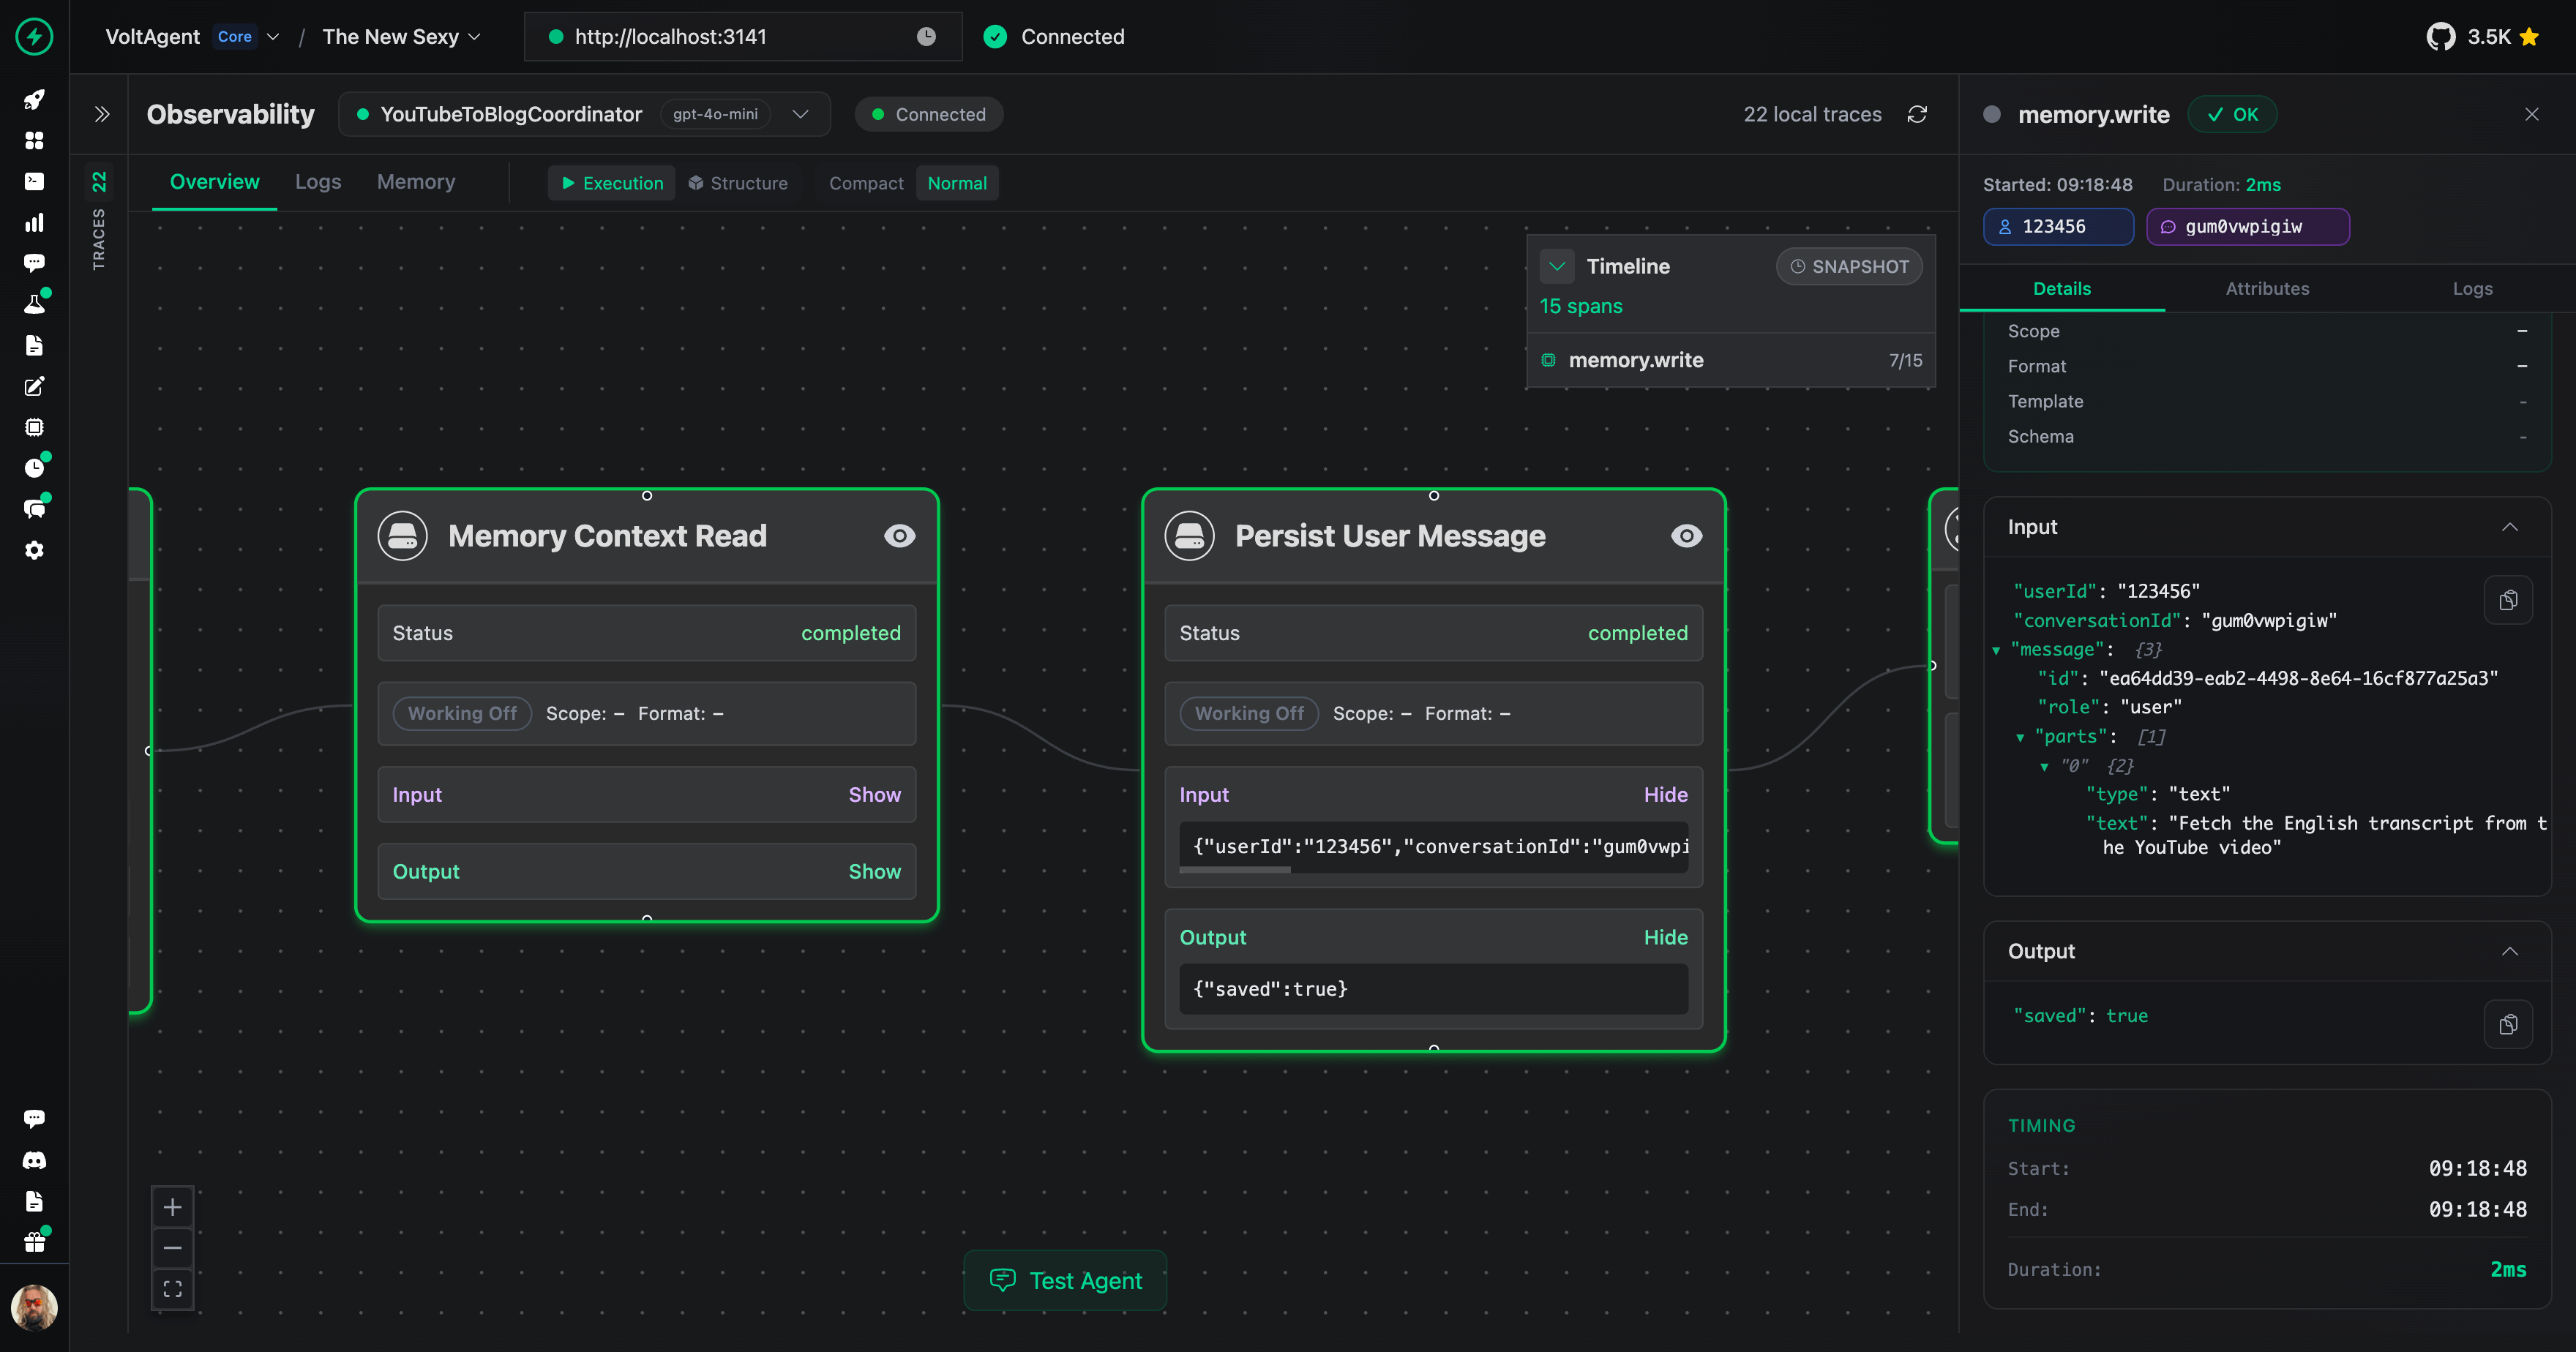Open the Memory tab

click(x=415, y=182)
